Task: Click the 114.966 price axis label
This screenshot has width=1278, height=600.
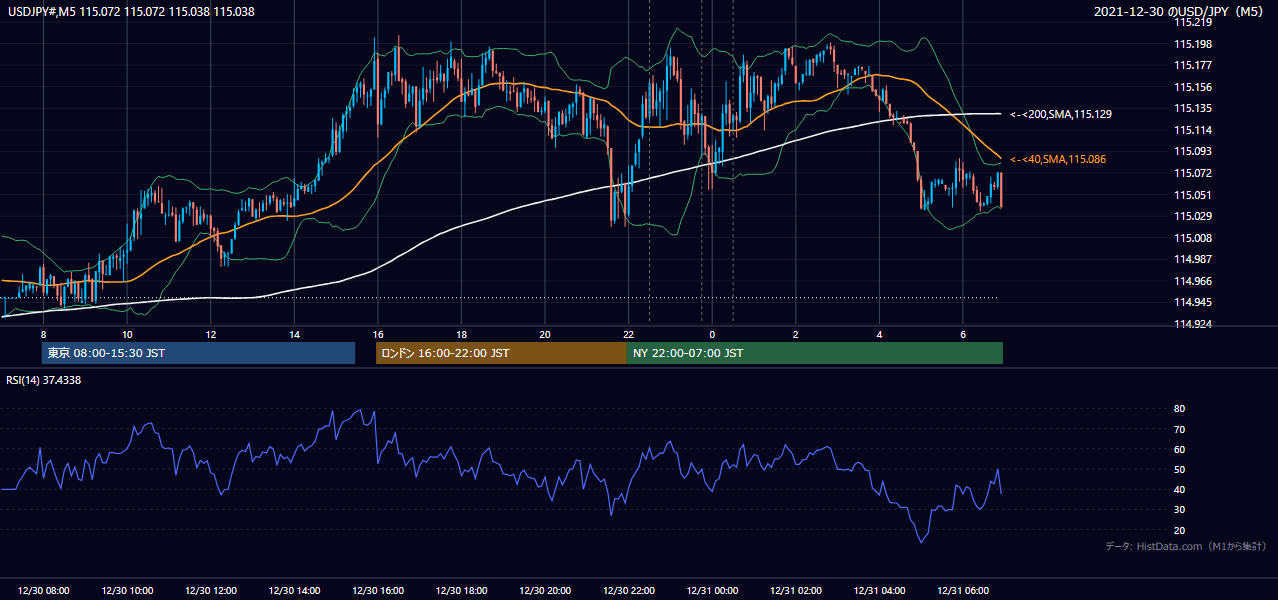Action: pos(1191,281)
